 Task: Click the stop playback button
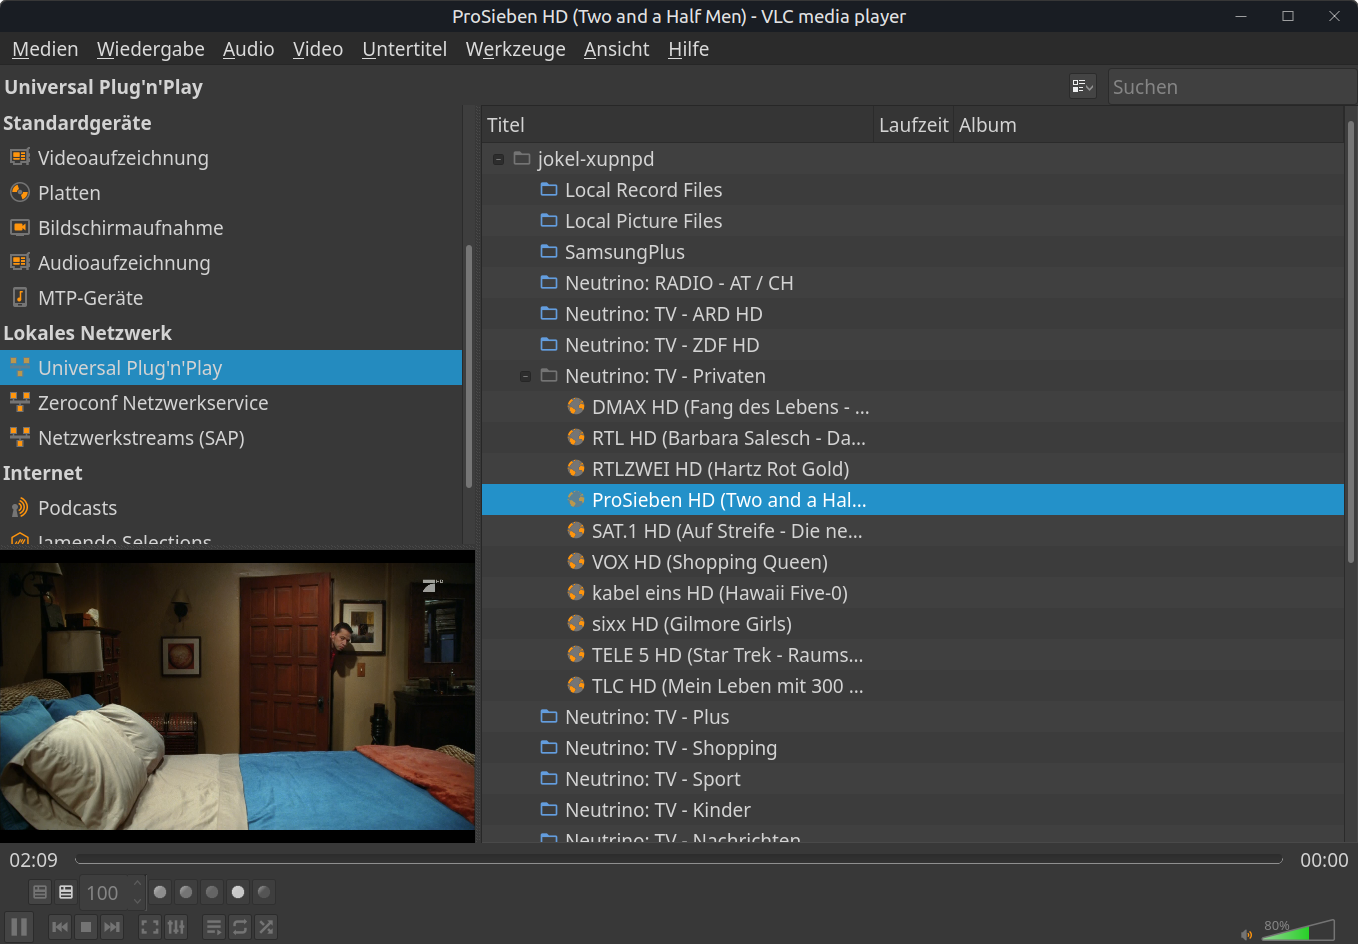click(x=86, y=927)
